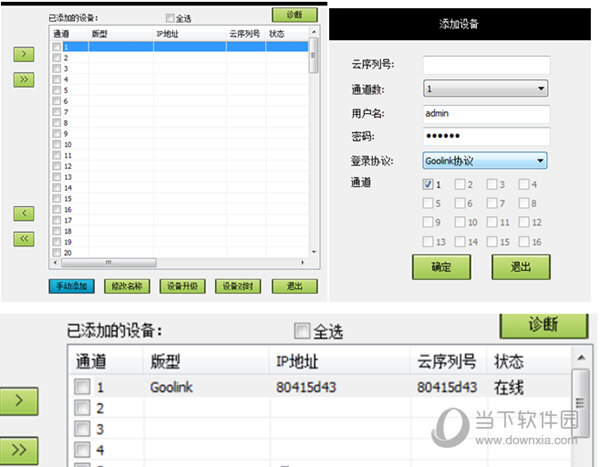Tick checkbox of row 2 in bottom list

click(82, 408)
